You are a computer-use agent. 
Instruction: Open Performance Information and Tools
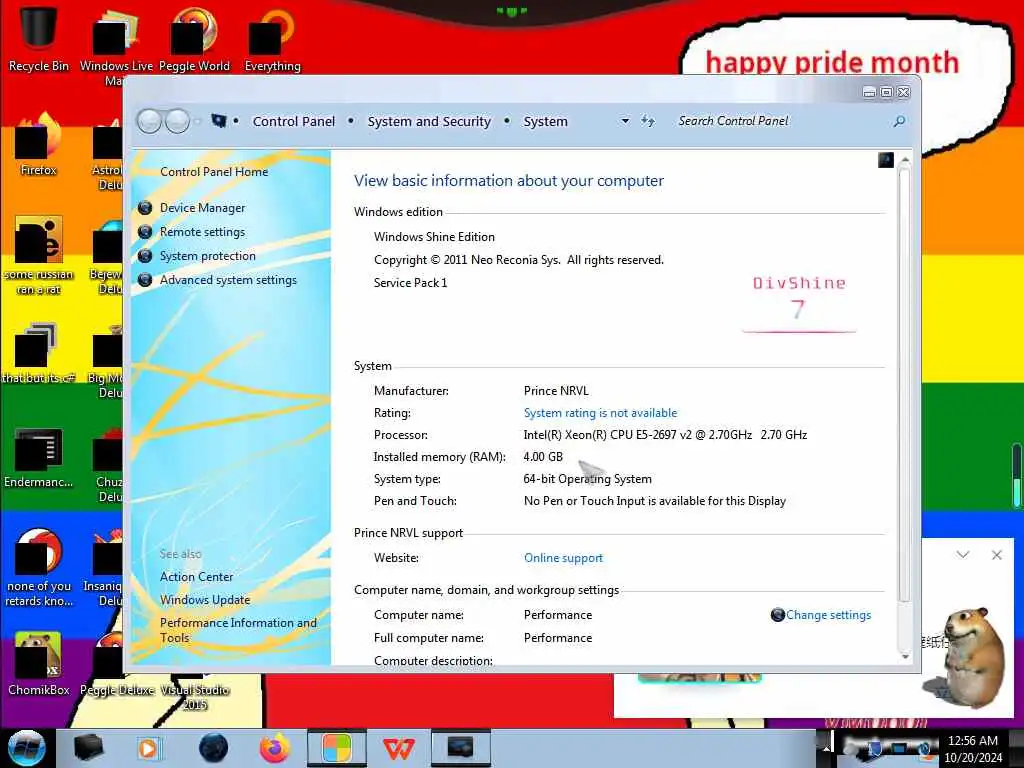[x=238, y=630]
